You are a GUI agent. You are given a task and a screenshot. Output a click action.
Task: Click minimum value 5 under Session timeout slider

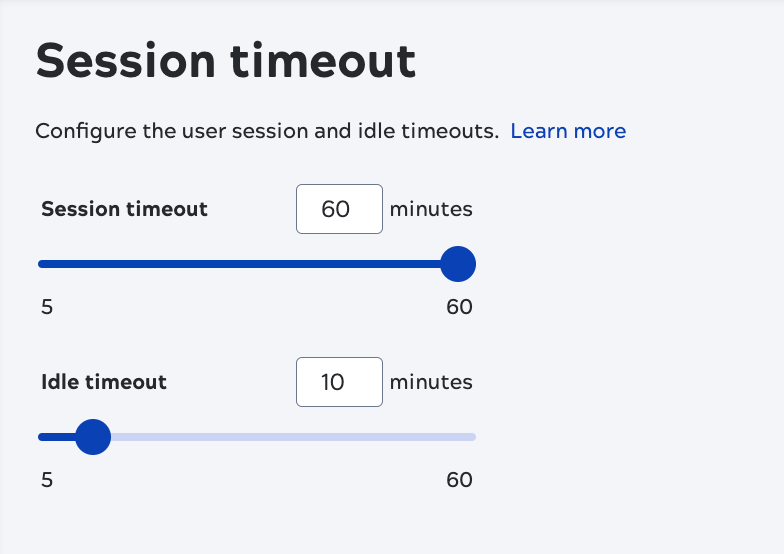(47, 307)
